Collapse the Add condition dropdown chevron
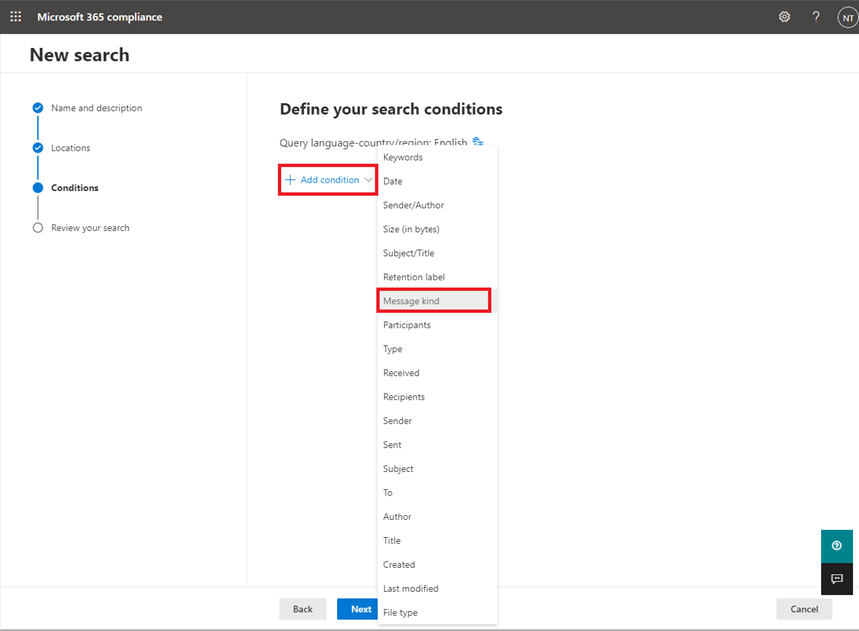This screenshot has height=631, width=859. [368, 180]
